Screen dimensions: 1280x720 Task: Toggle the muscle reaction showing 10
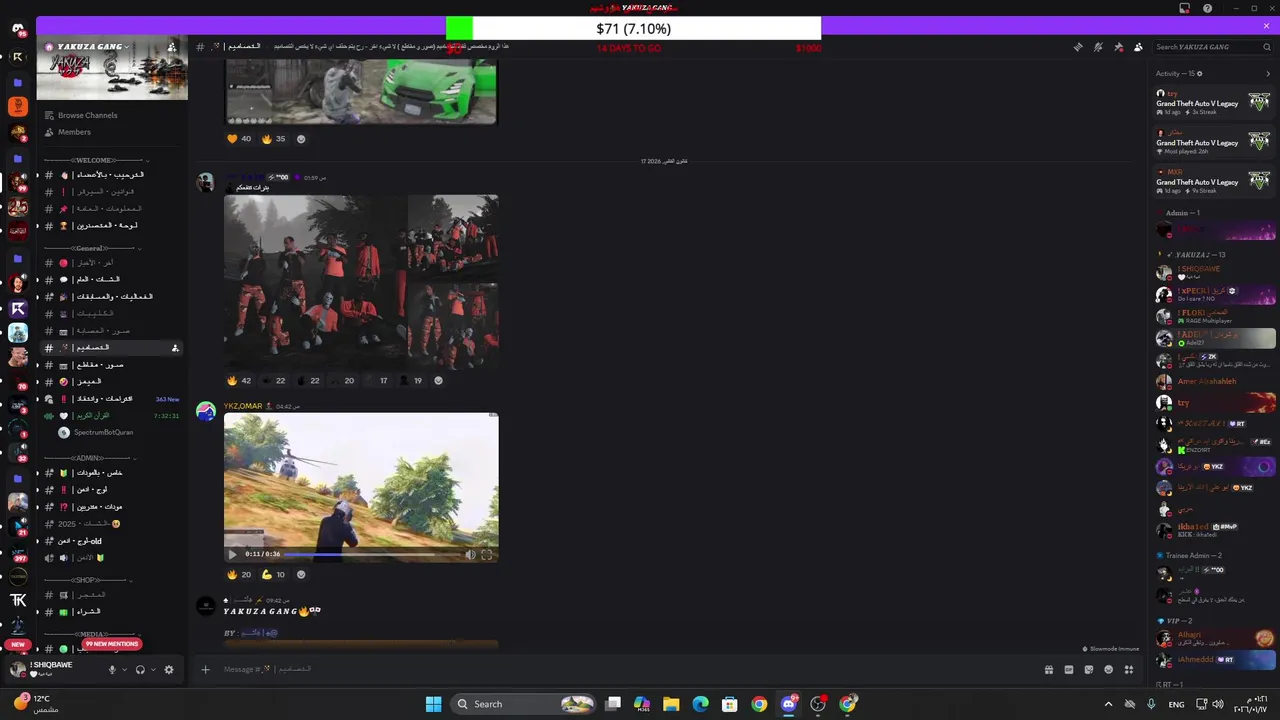click(x=273, y=575)
